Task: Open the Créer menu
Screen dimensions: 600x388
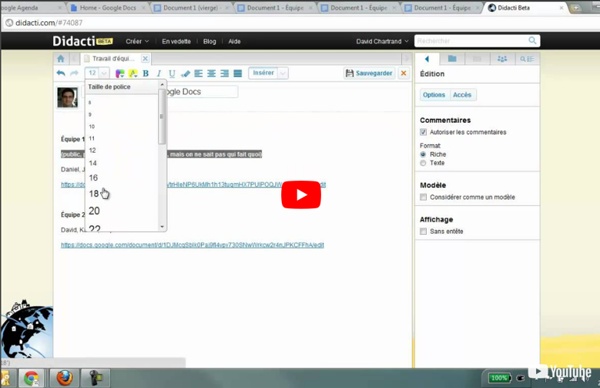Action: [x=137, y=41]
